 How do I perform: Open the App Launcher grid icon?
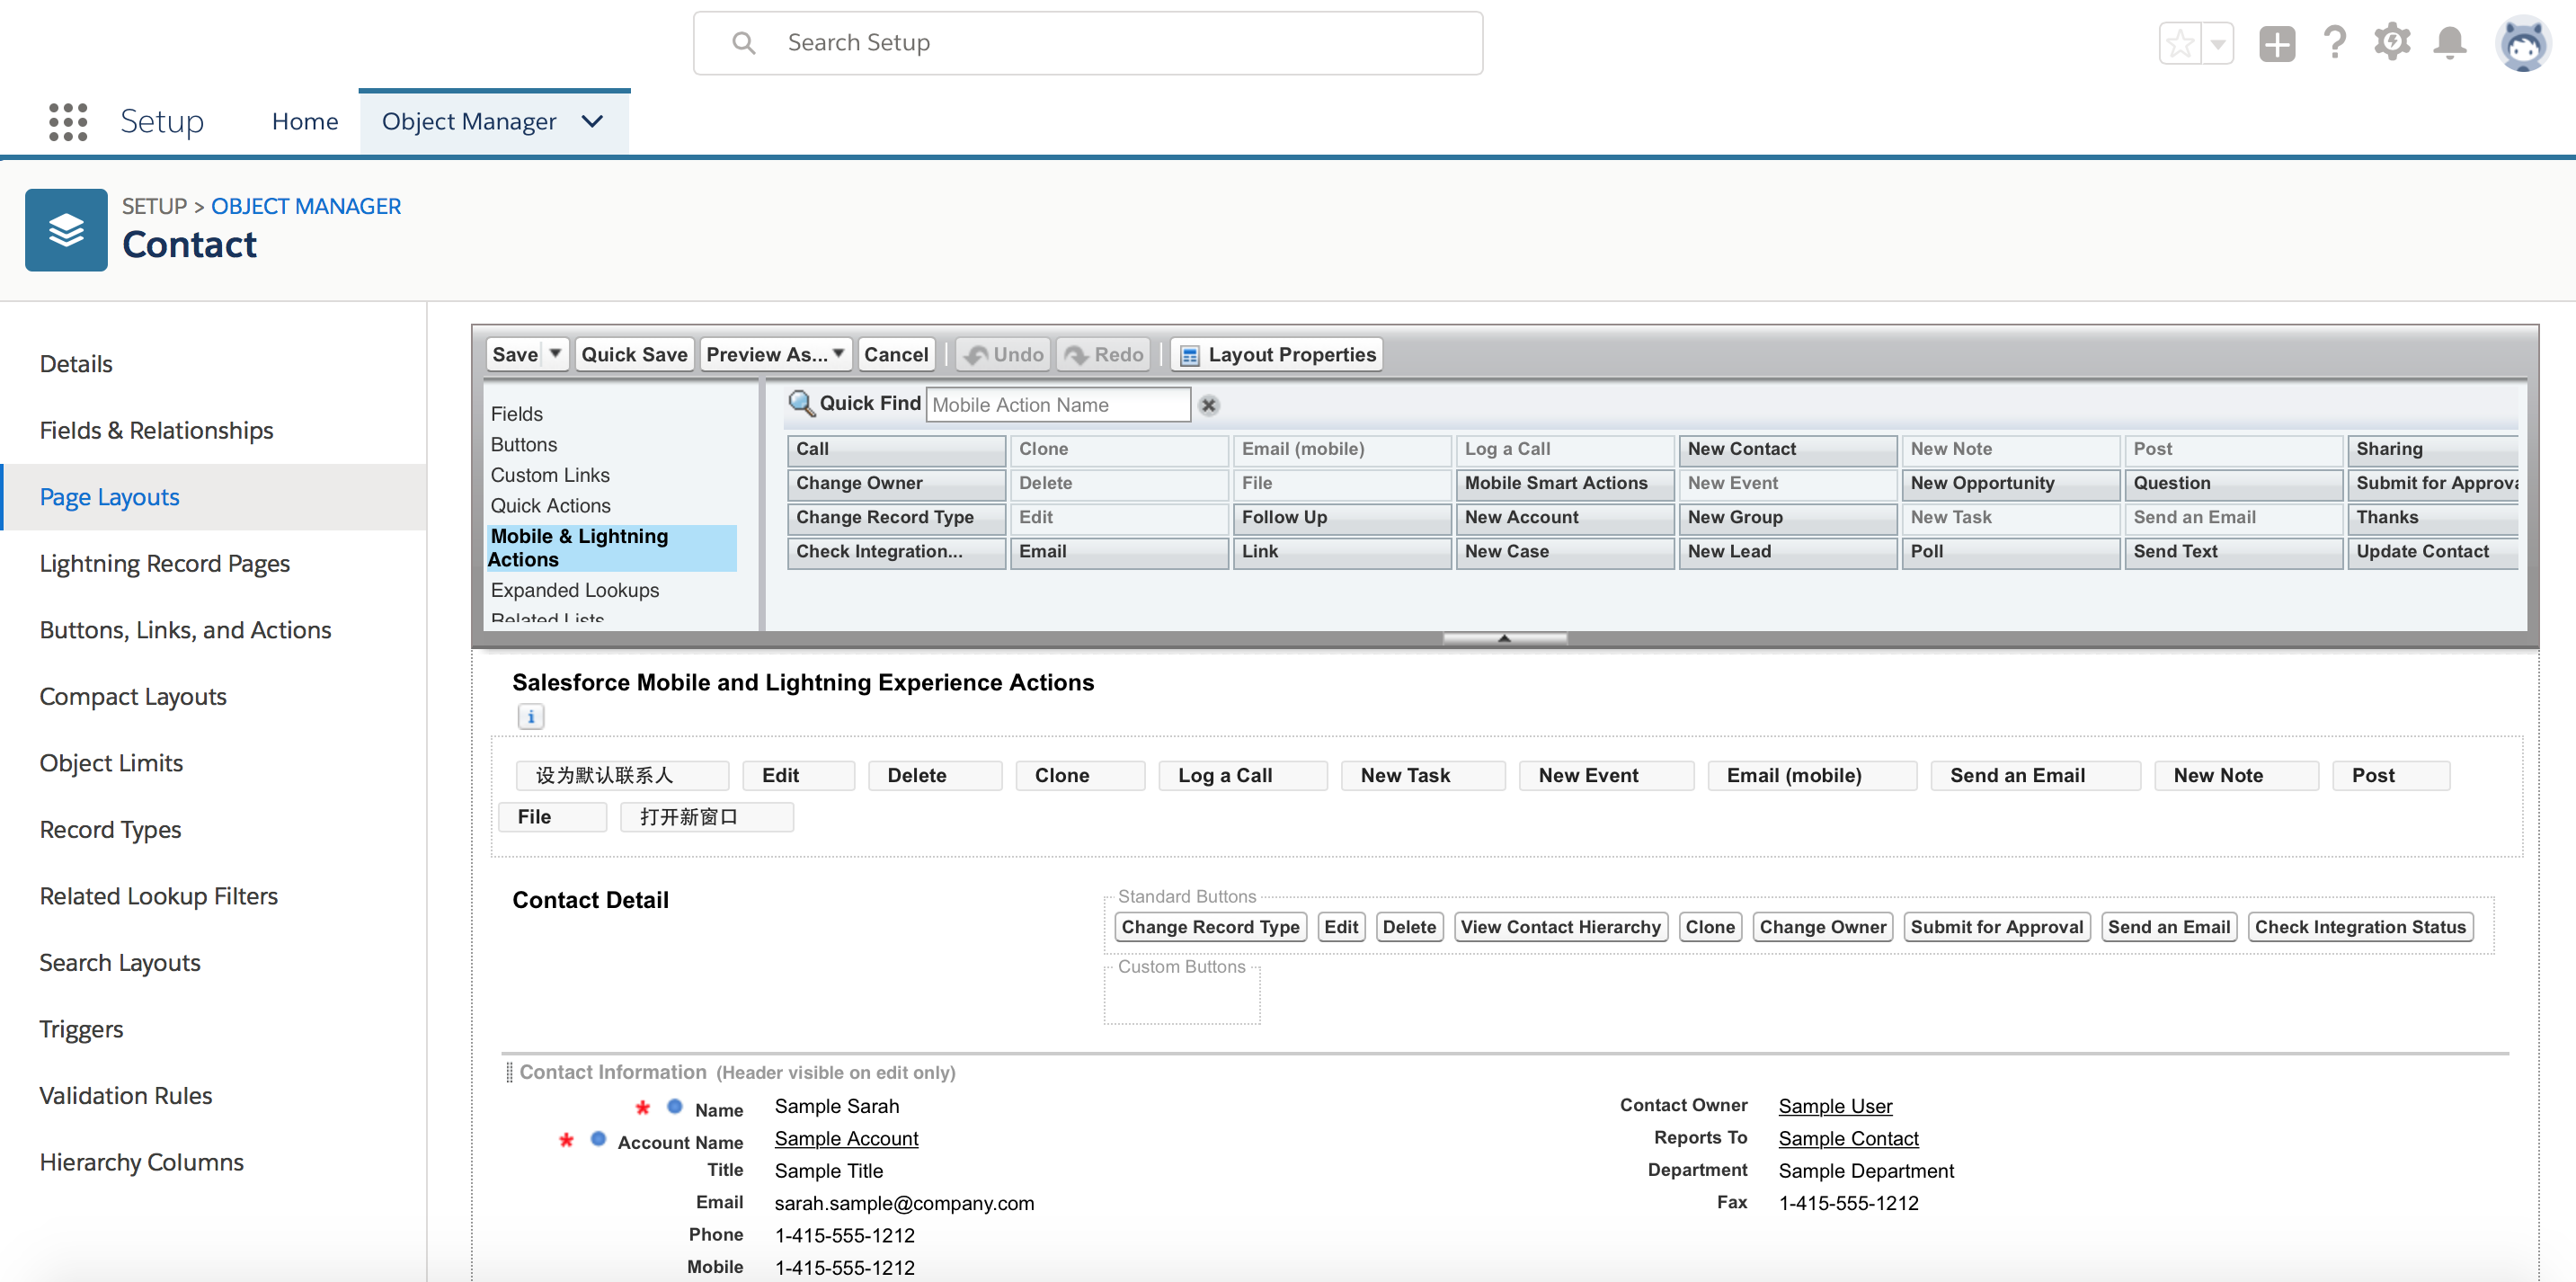[68, 121]
